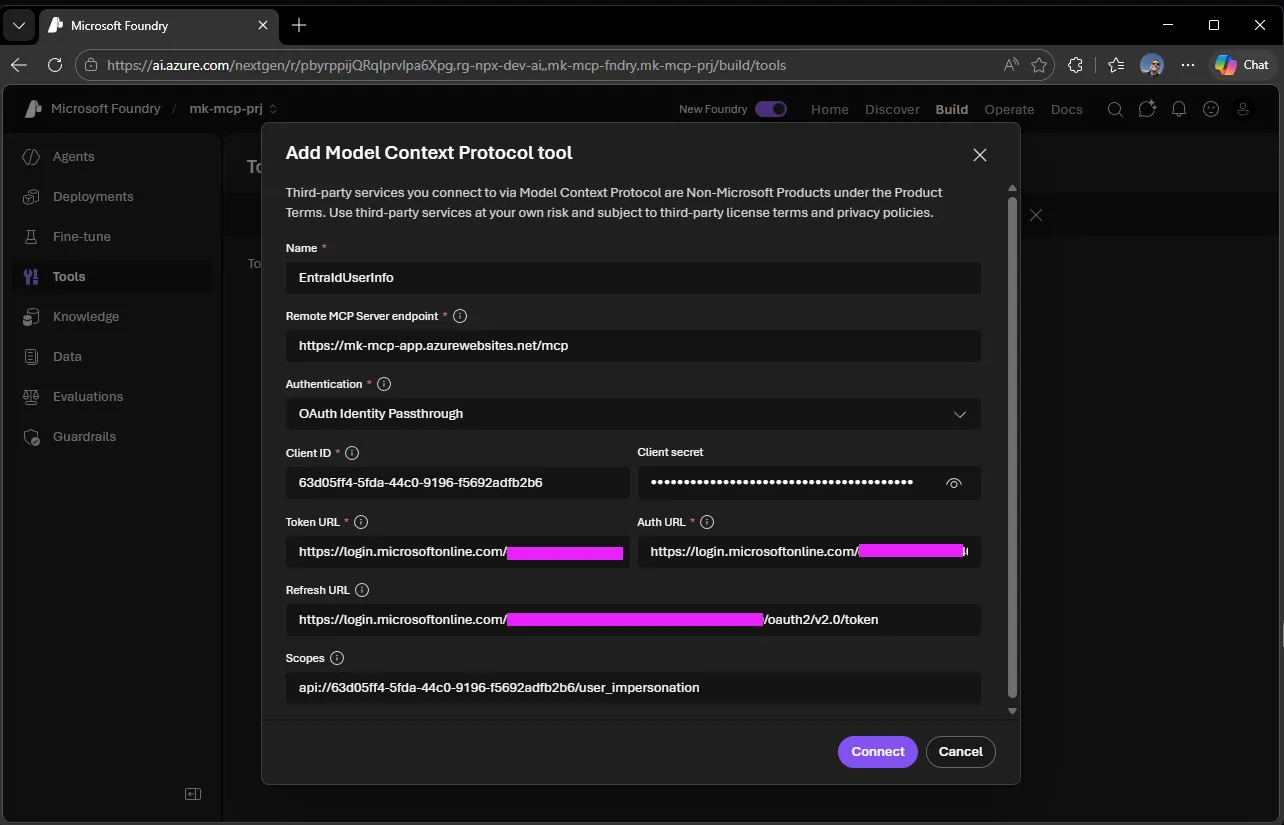
Task: Add this page to favorites
Action: [1039, 65]
